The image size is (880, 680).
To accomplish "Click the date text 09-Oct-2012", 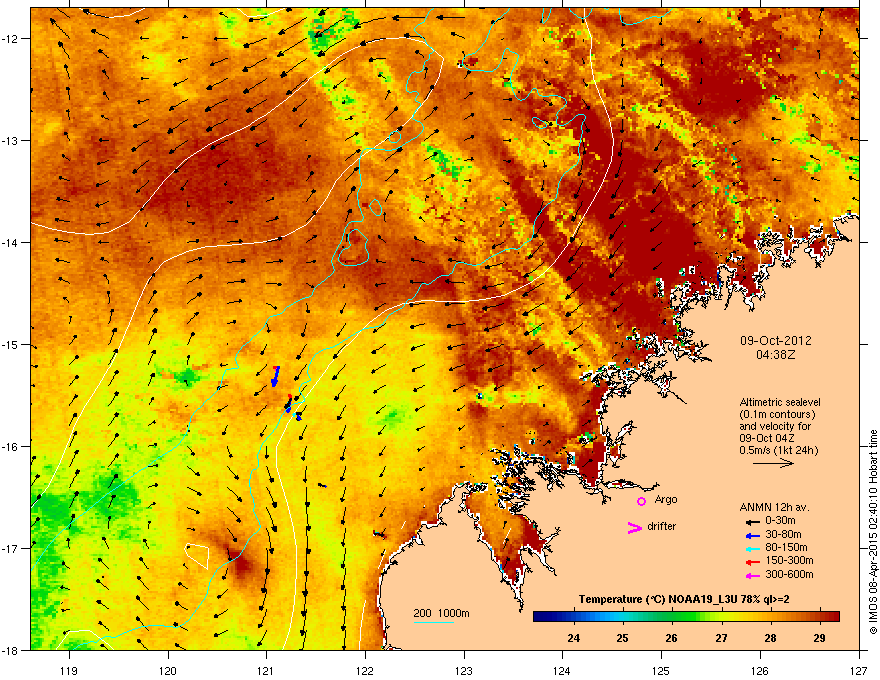I will click(x=776, y=341).
